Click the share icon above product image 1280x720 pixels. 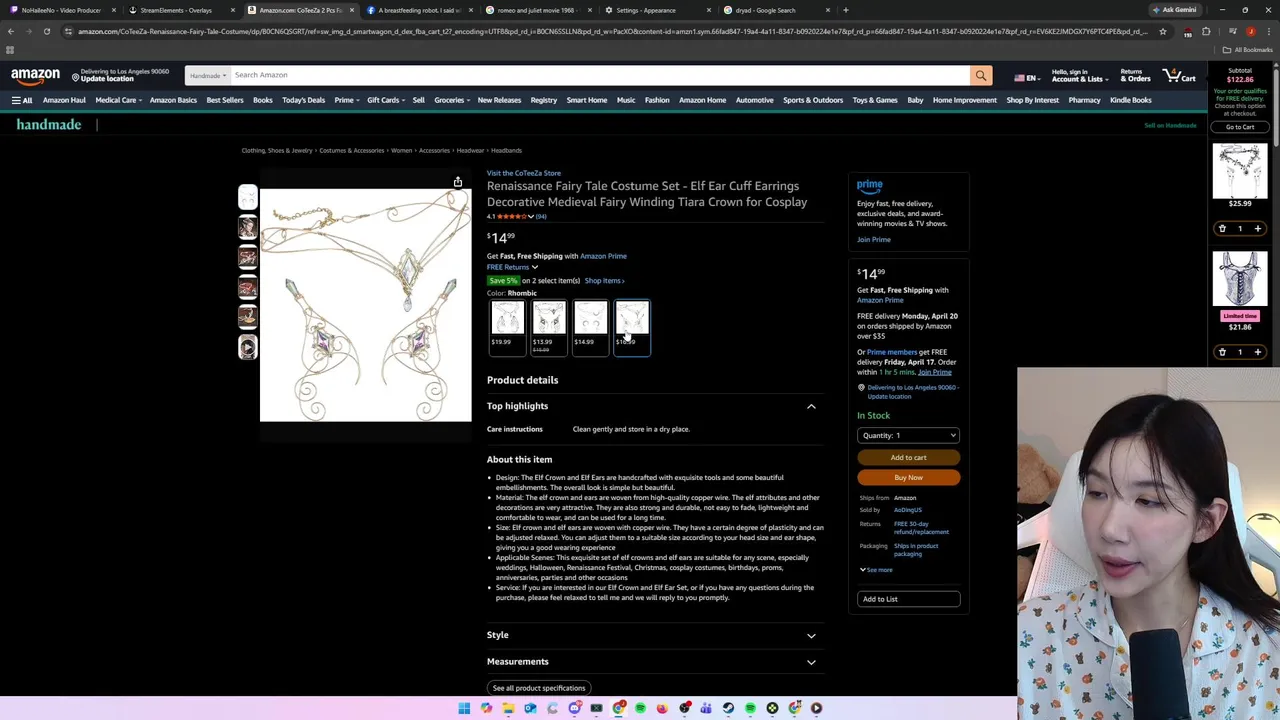457,182
